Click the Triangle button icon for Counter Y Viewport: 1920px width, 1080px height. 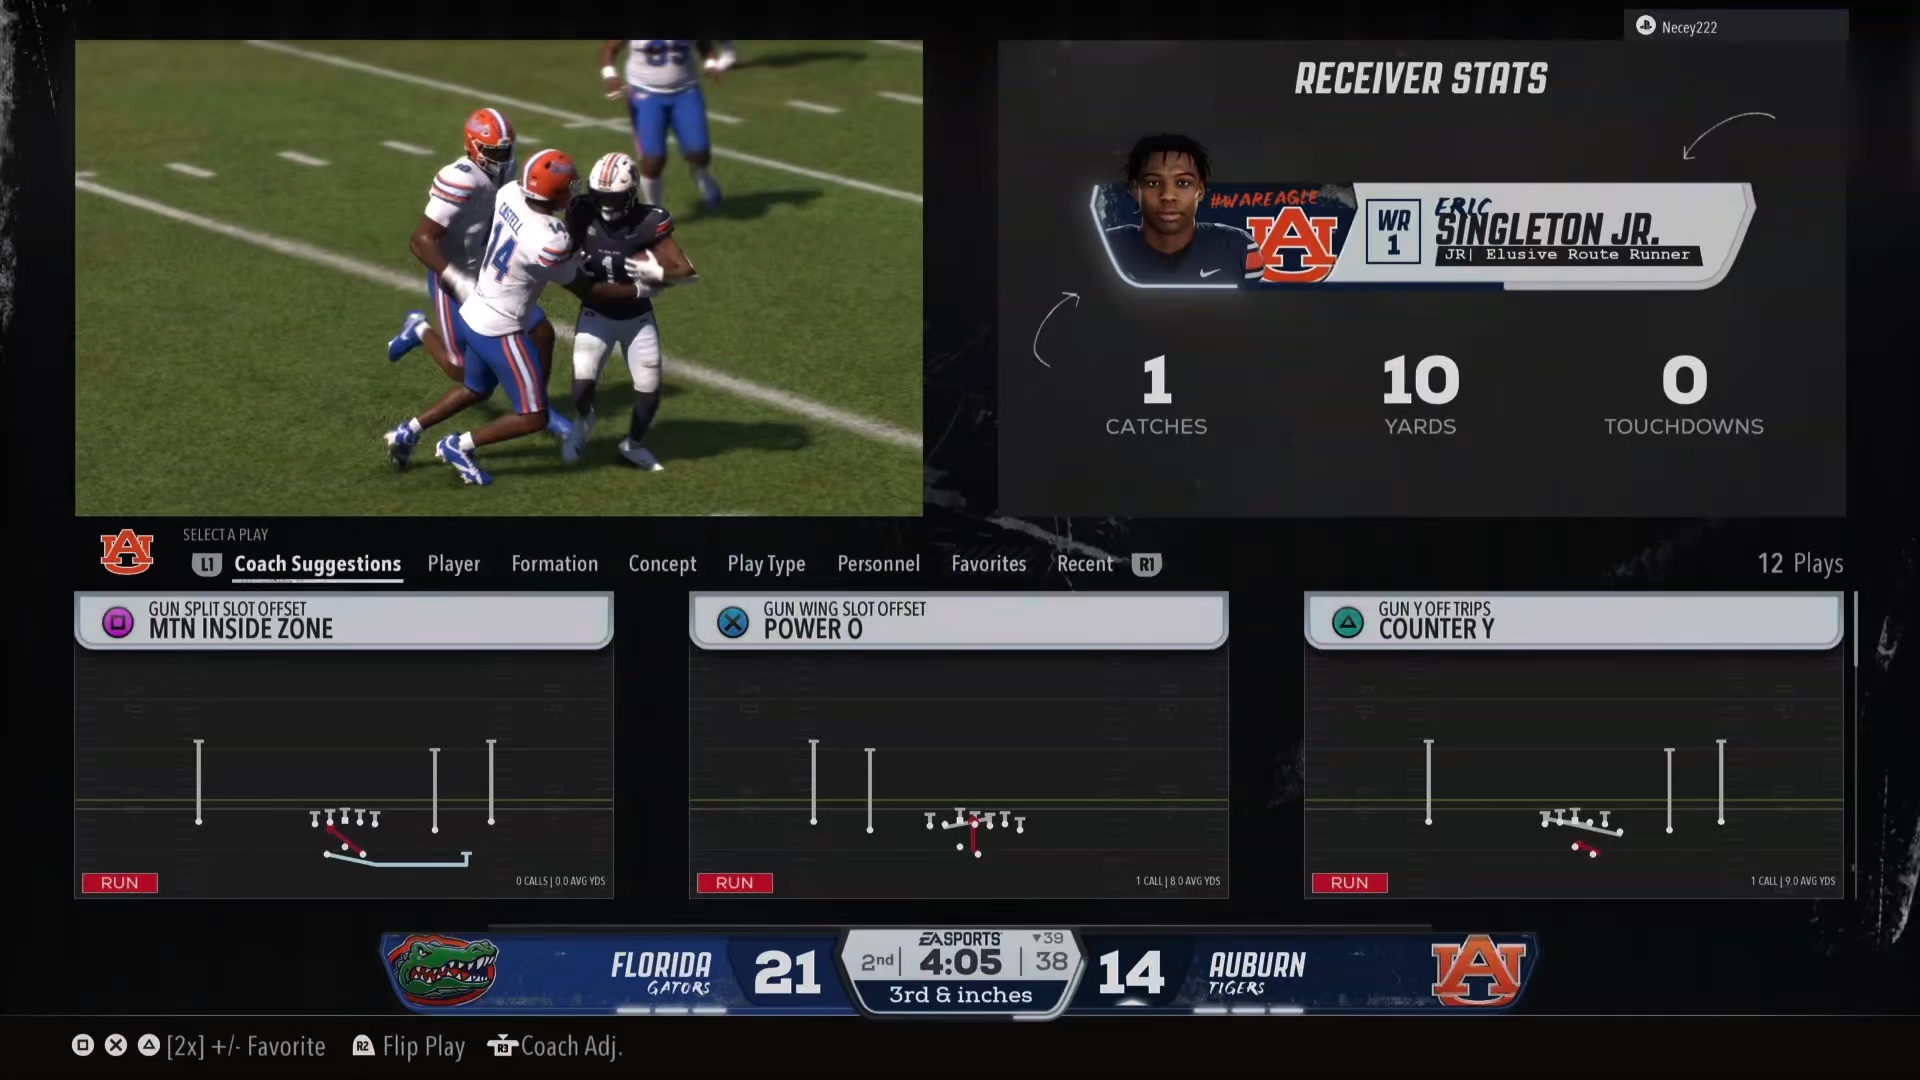pyautogui.click(x=1348, y=622)
